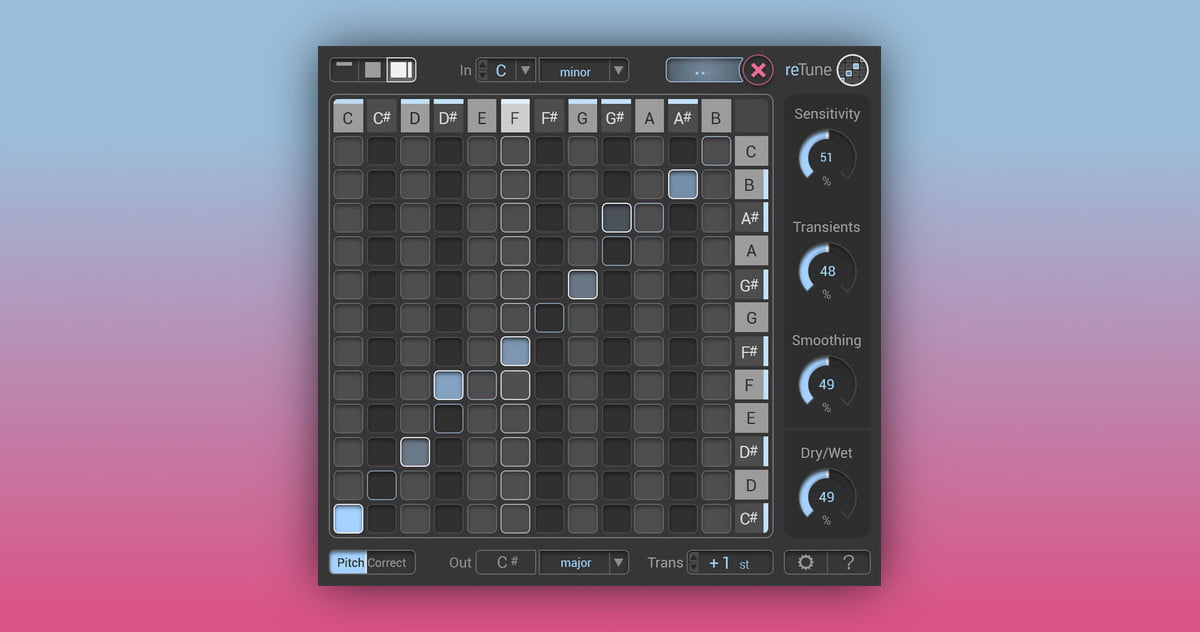Click the Dry/Wet knob

pos(826,496)
